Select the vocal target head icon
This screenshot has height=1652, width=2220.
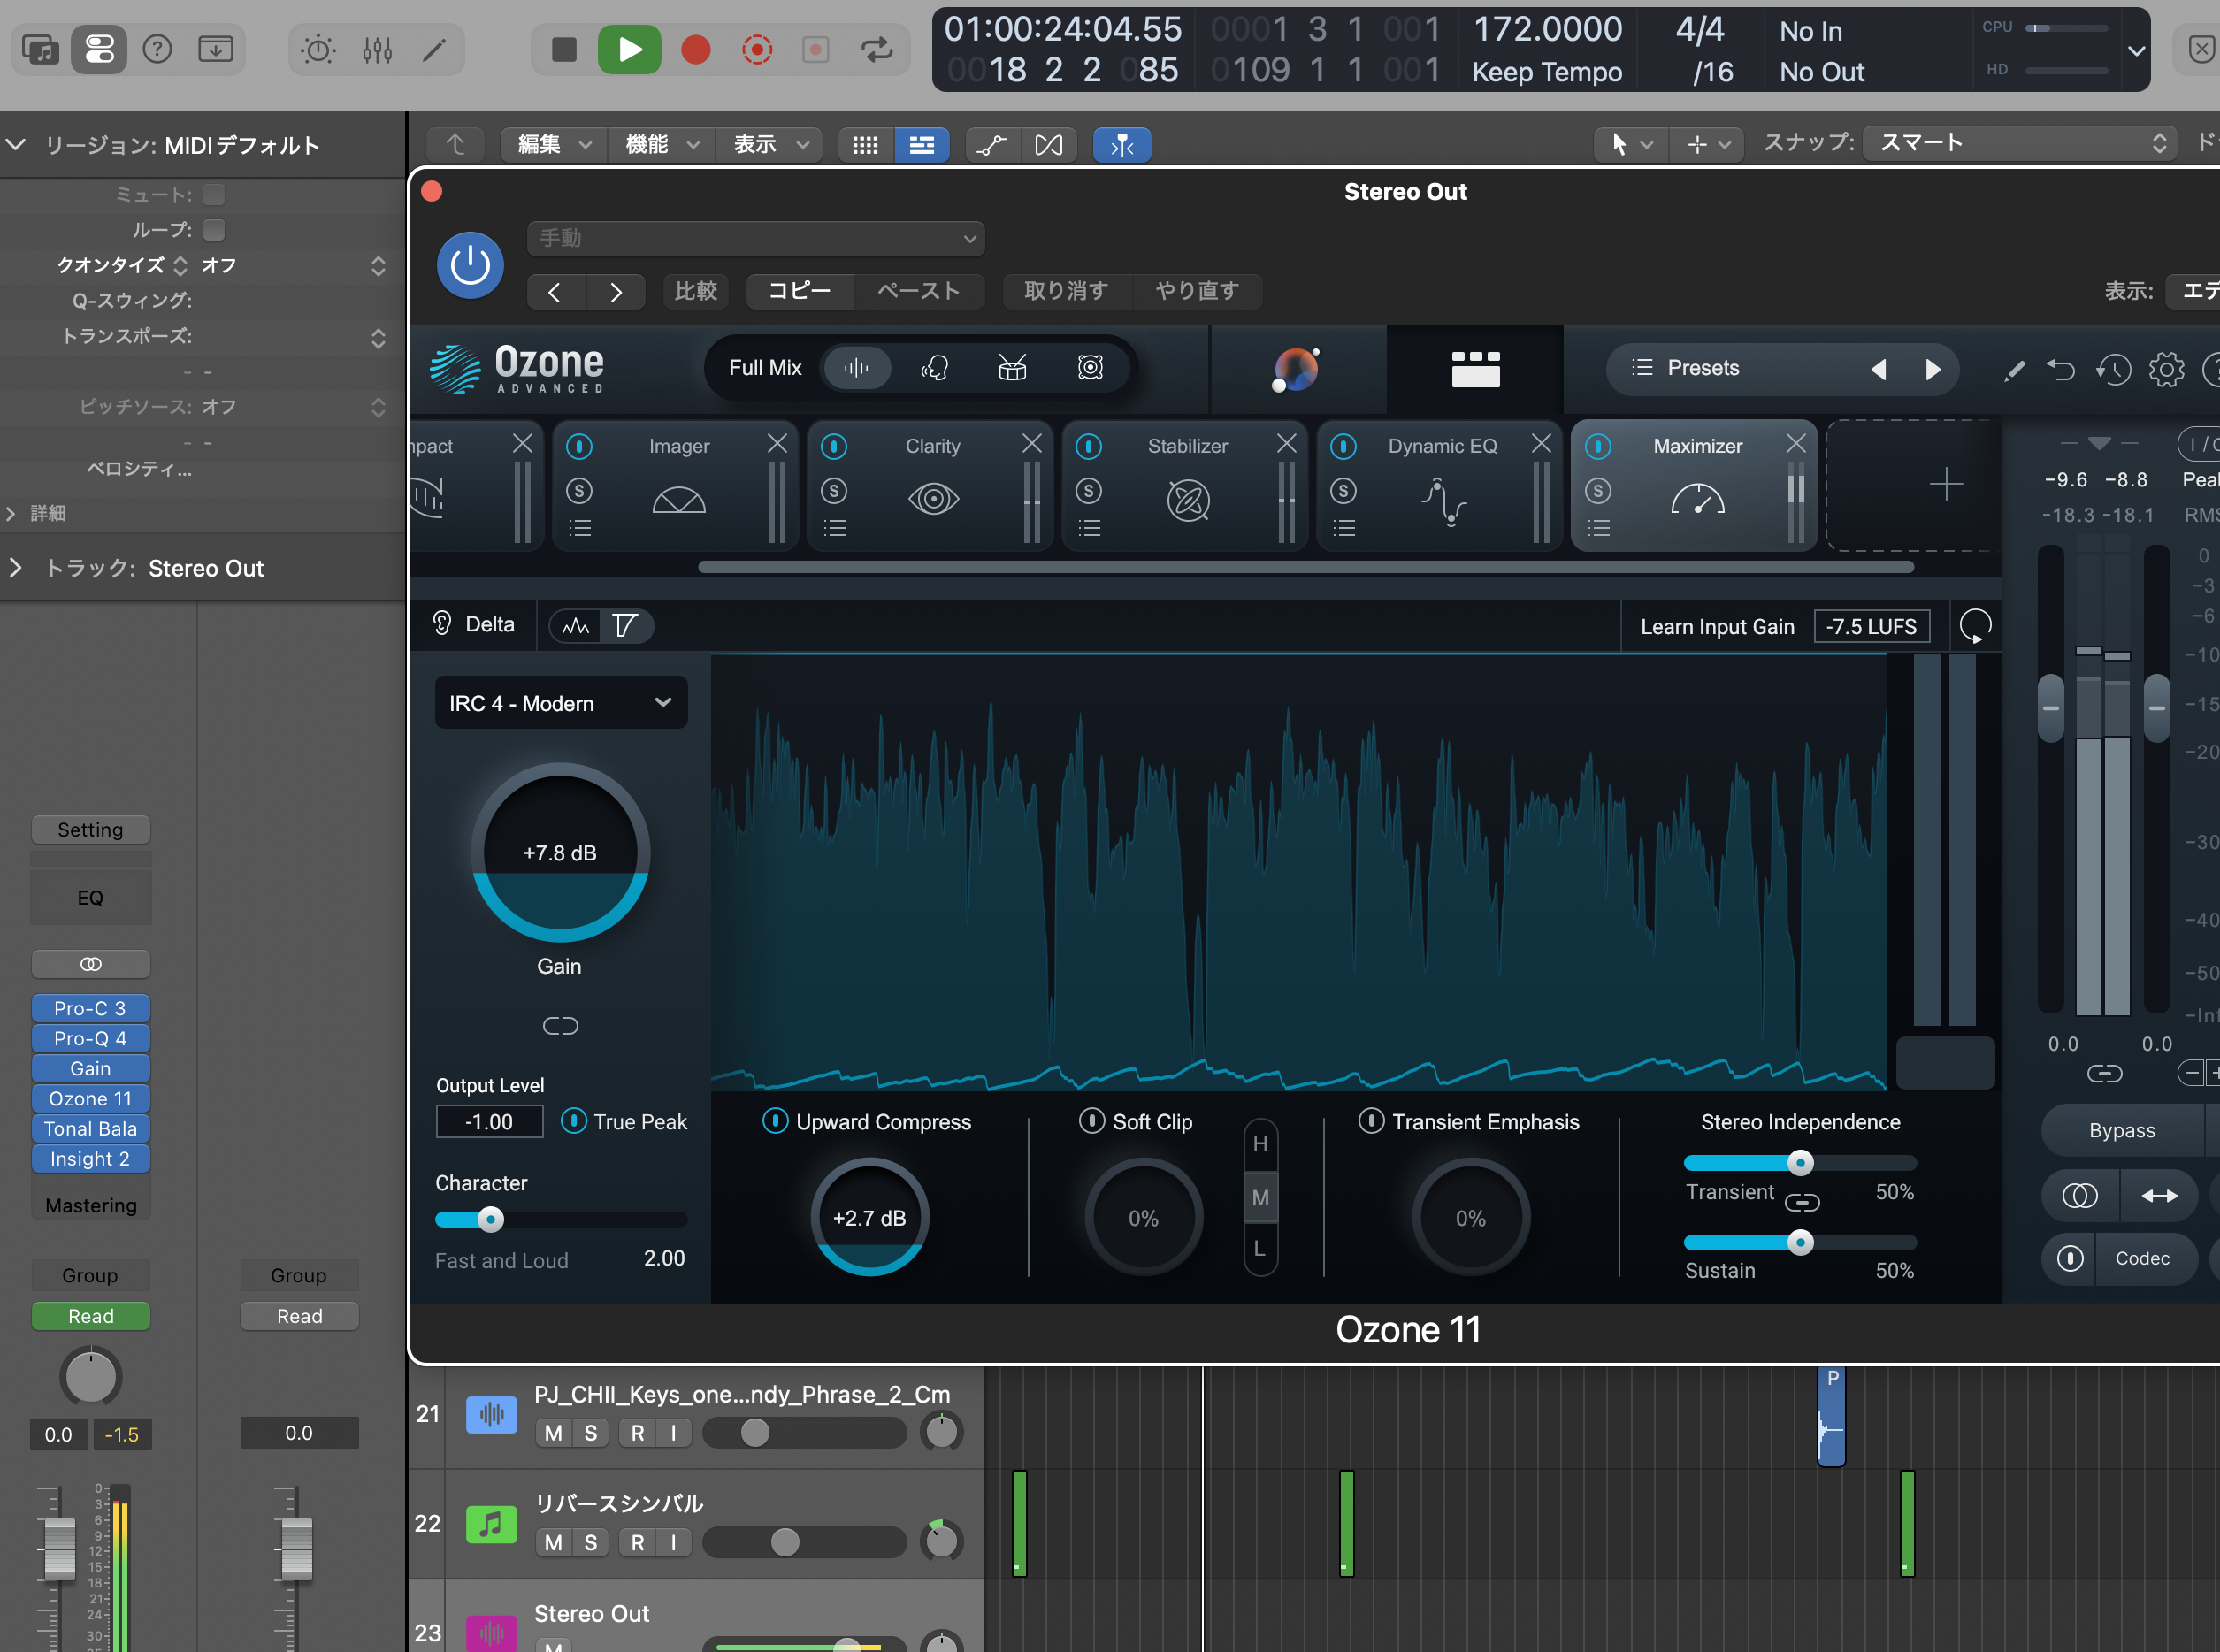click(934, 368)
